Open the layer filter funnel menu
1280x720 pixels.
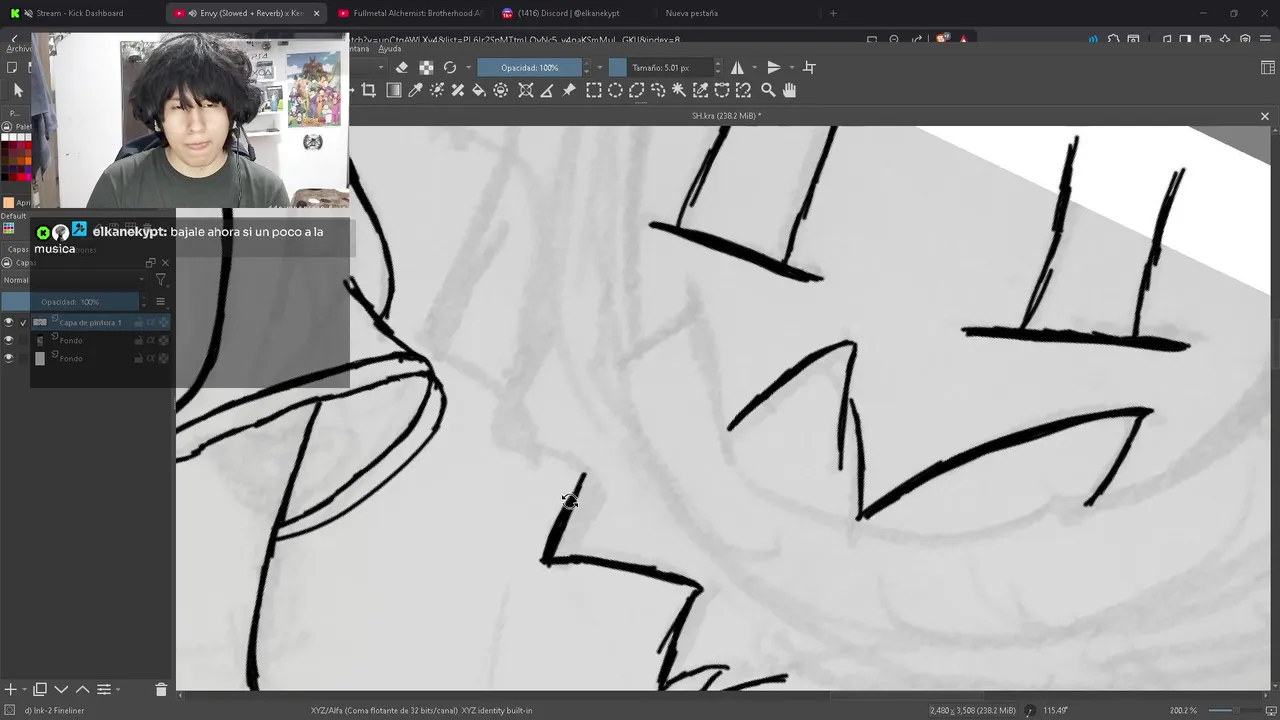pos(161,280)
